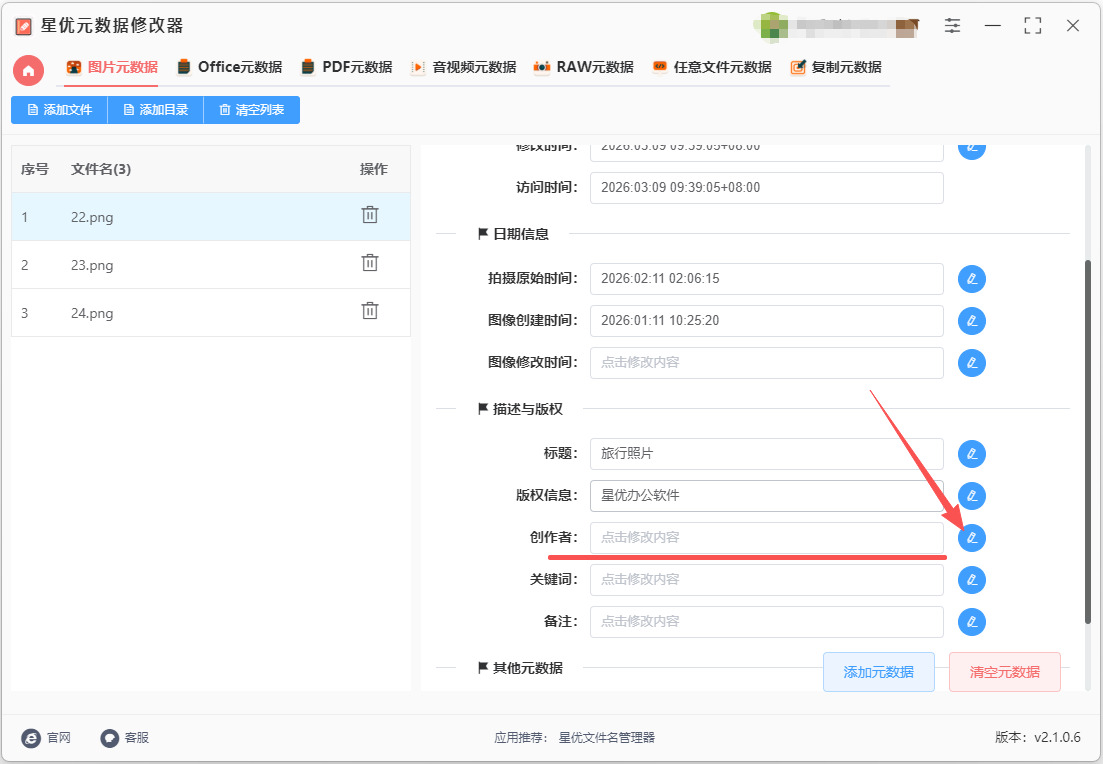This screenshot has height=764, width=1103.
Task: Click the 版权信息 input field
Action: click(767, 496)
